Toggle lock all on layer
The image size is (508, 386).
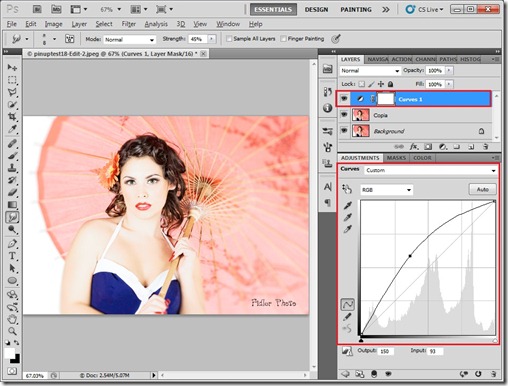point(390,84)
